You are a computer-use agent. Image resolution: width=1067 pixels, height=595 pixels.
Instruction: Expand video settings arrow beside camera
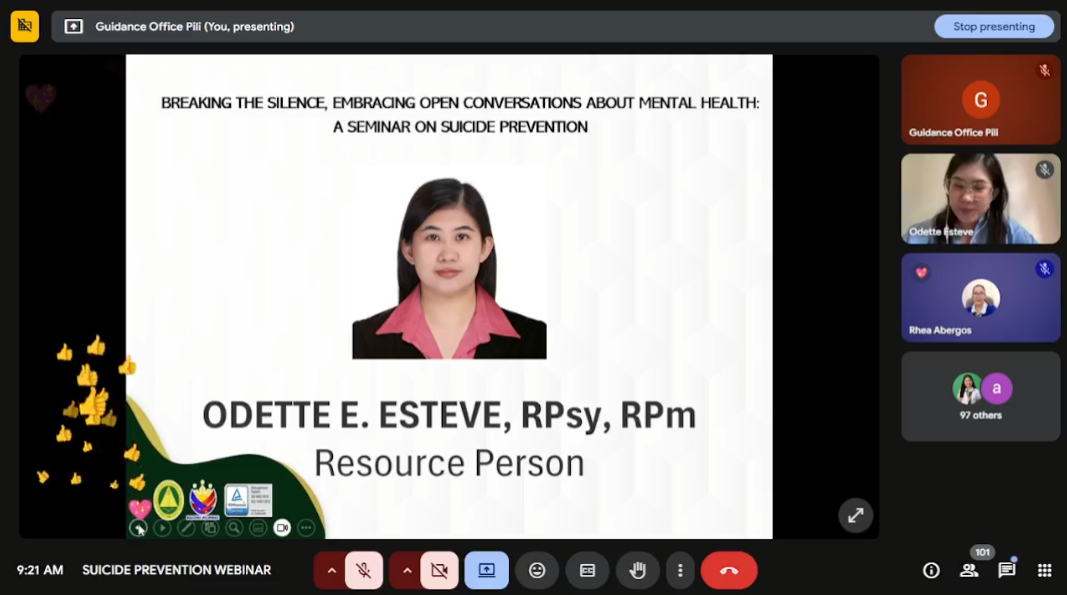pos(406,570)
